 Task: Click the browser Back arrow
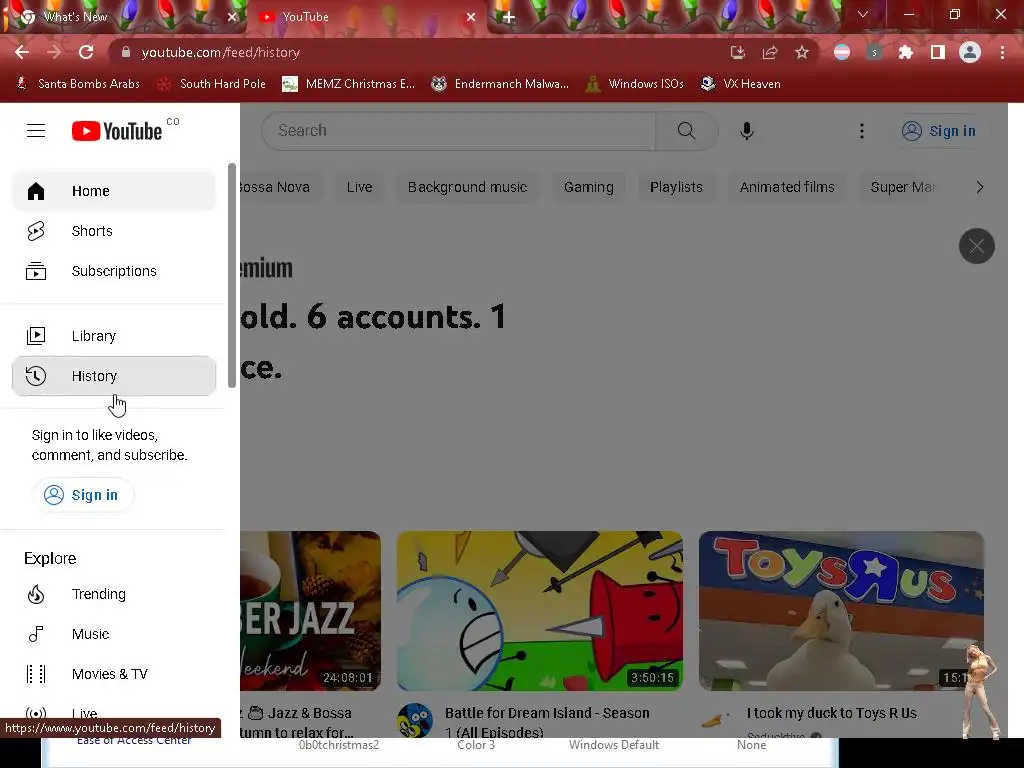point(22,52)
